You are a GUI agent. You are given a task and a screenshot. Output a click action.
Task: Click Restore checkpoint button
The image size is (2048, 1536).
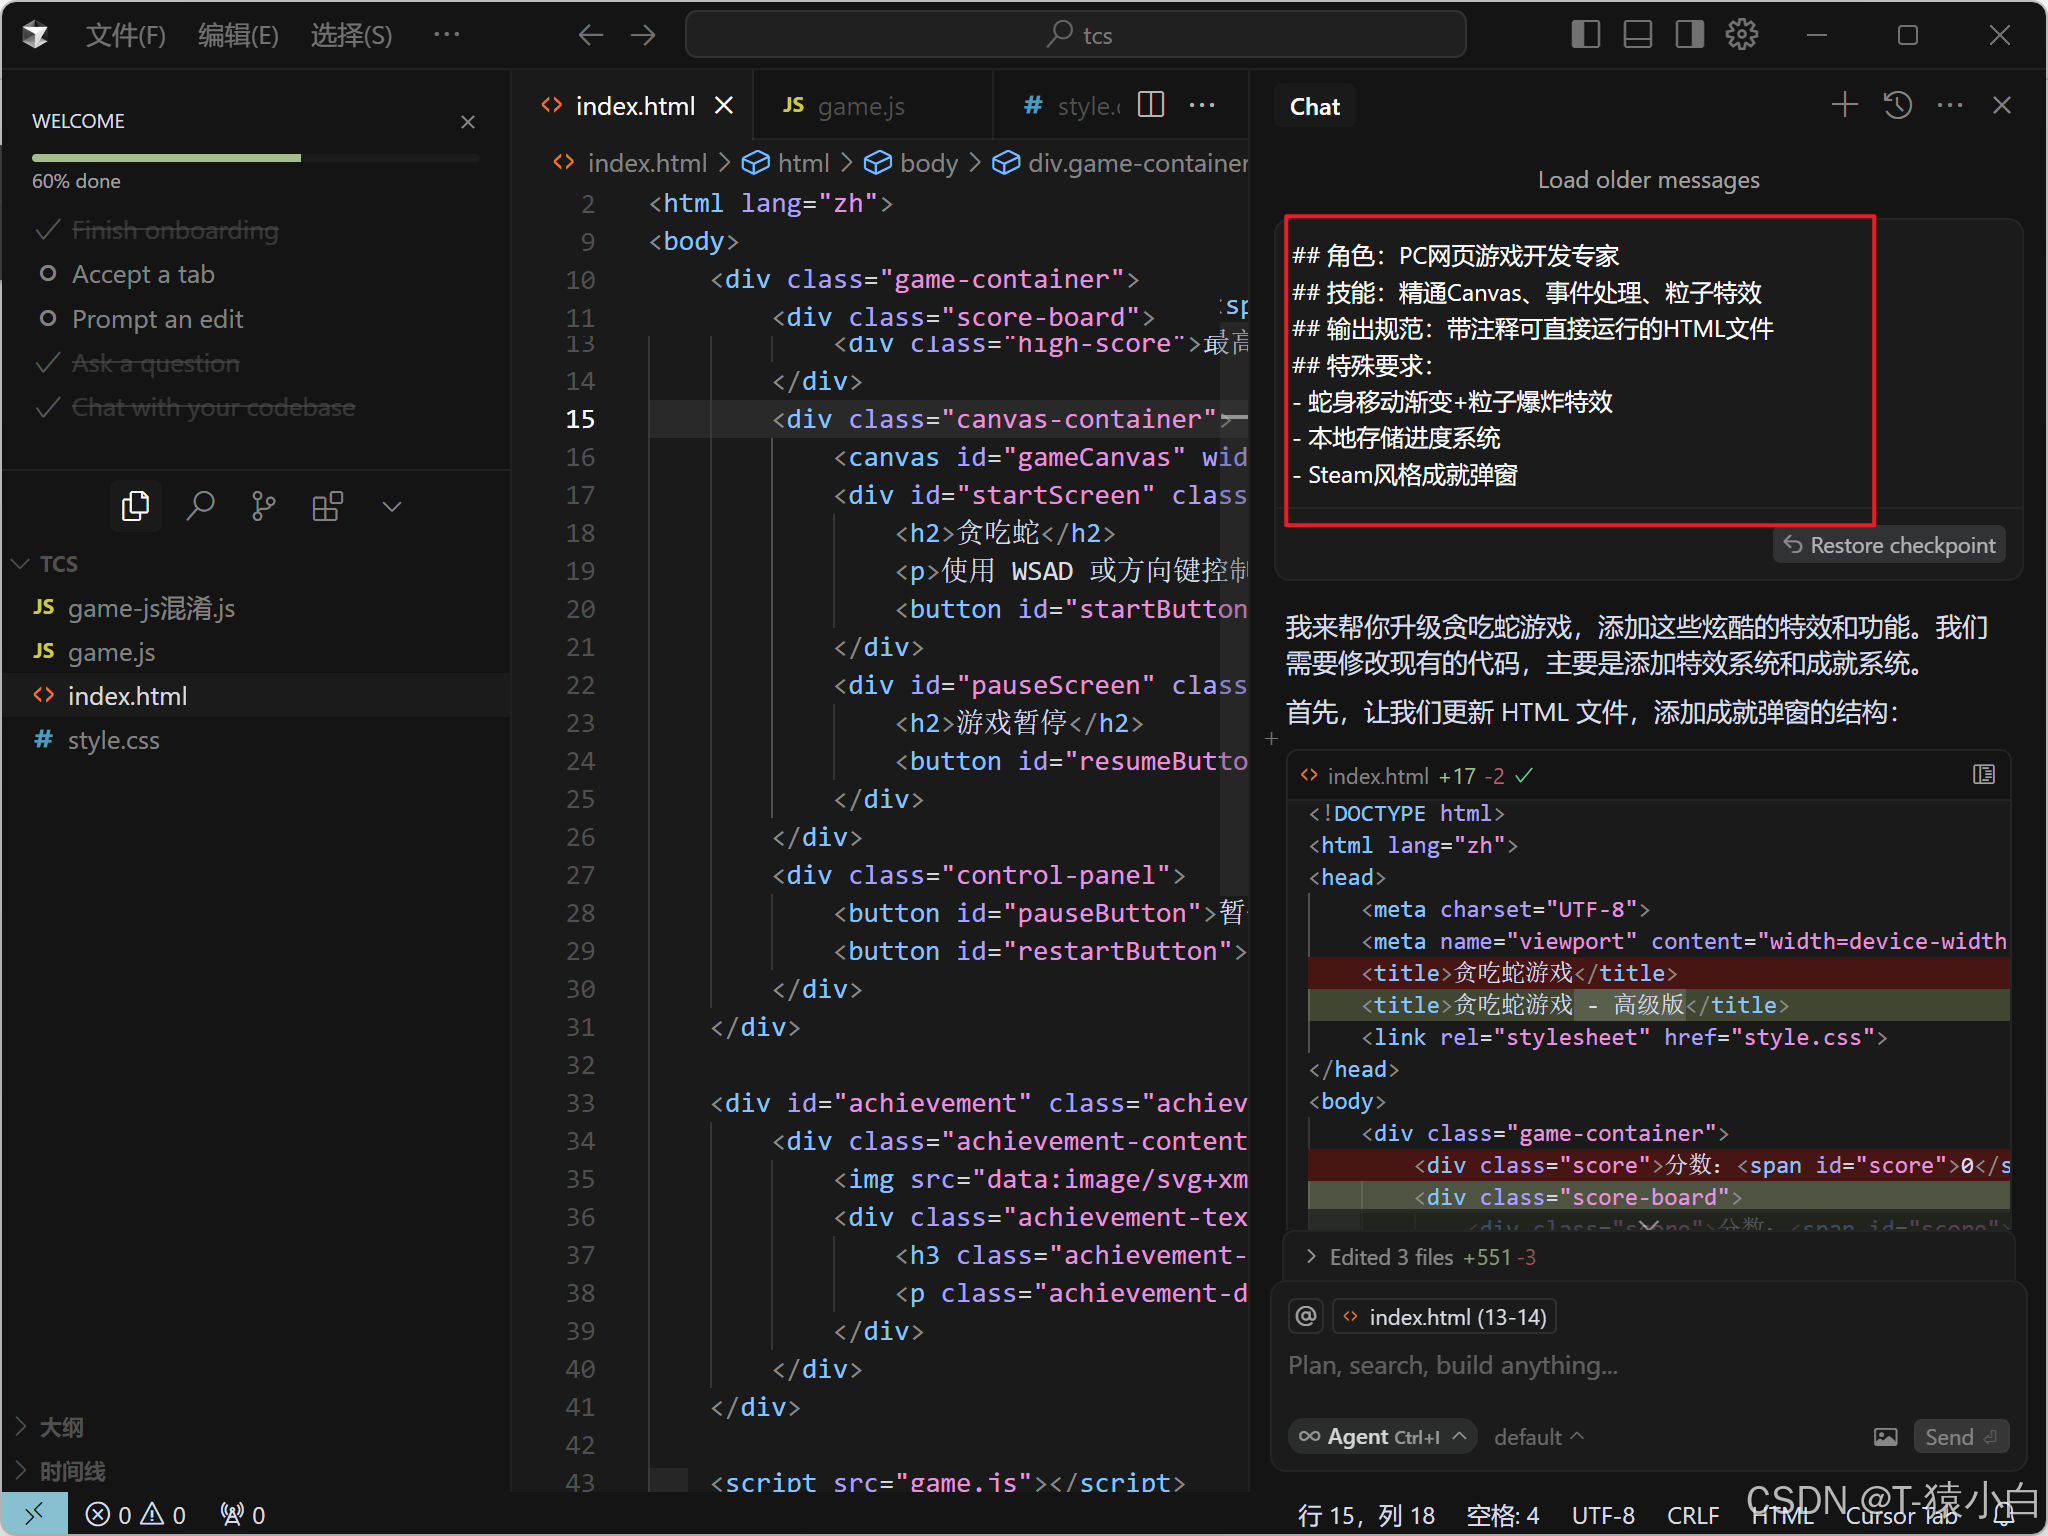1889,545
